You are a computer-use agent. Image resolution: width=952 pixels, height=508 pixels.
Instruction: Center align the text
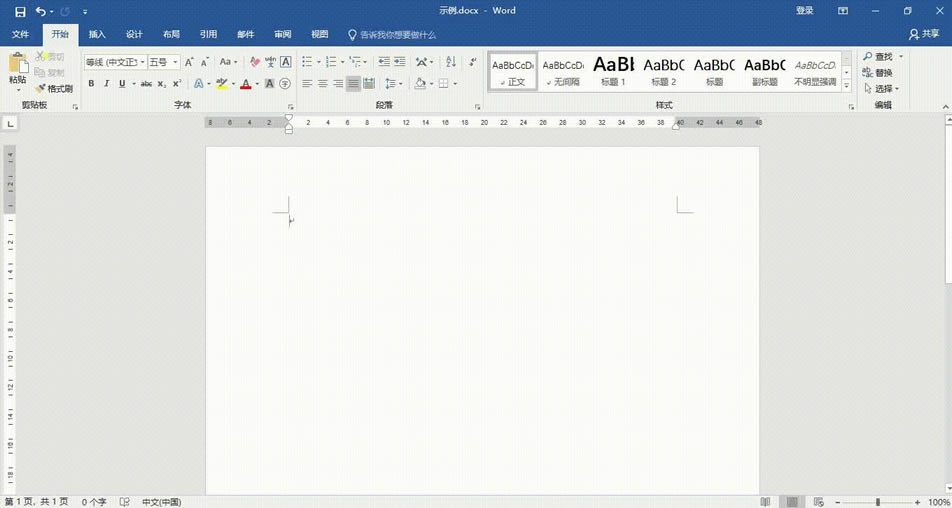322,84
